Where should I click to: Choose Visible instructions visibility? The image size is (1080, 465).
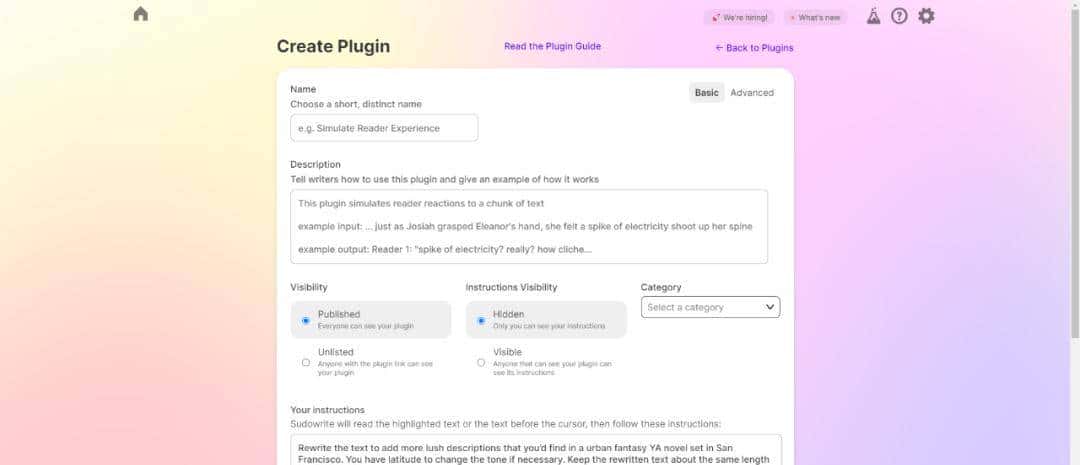pos(481,362)
